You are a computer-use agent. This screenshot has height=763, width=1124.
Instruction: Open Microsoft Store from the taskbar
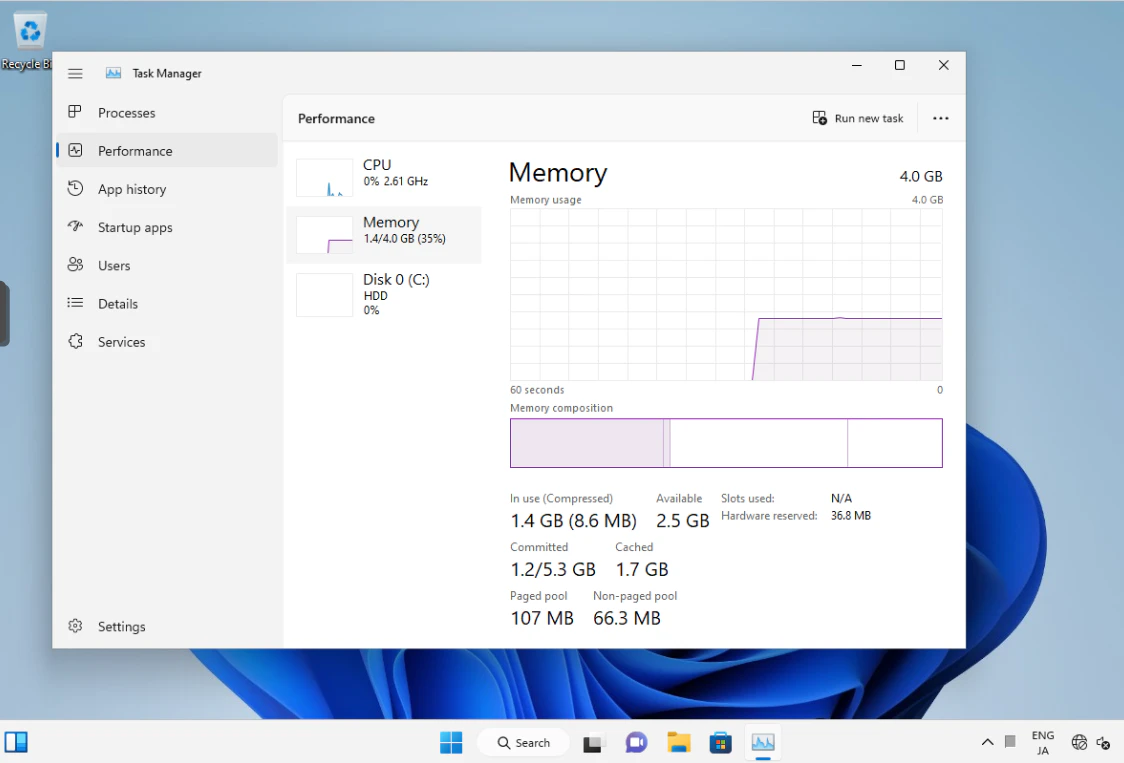tap(720, 743)
